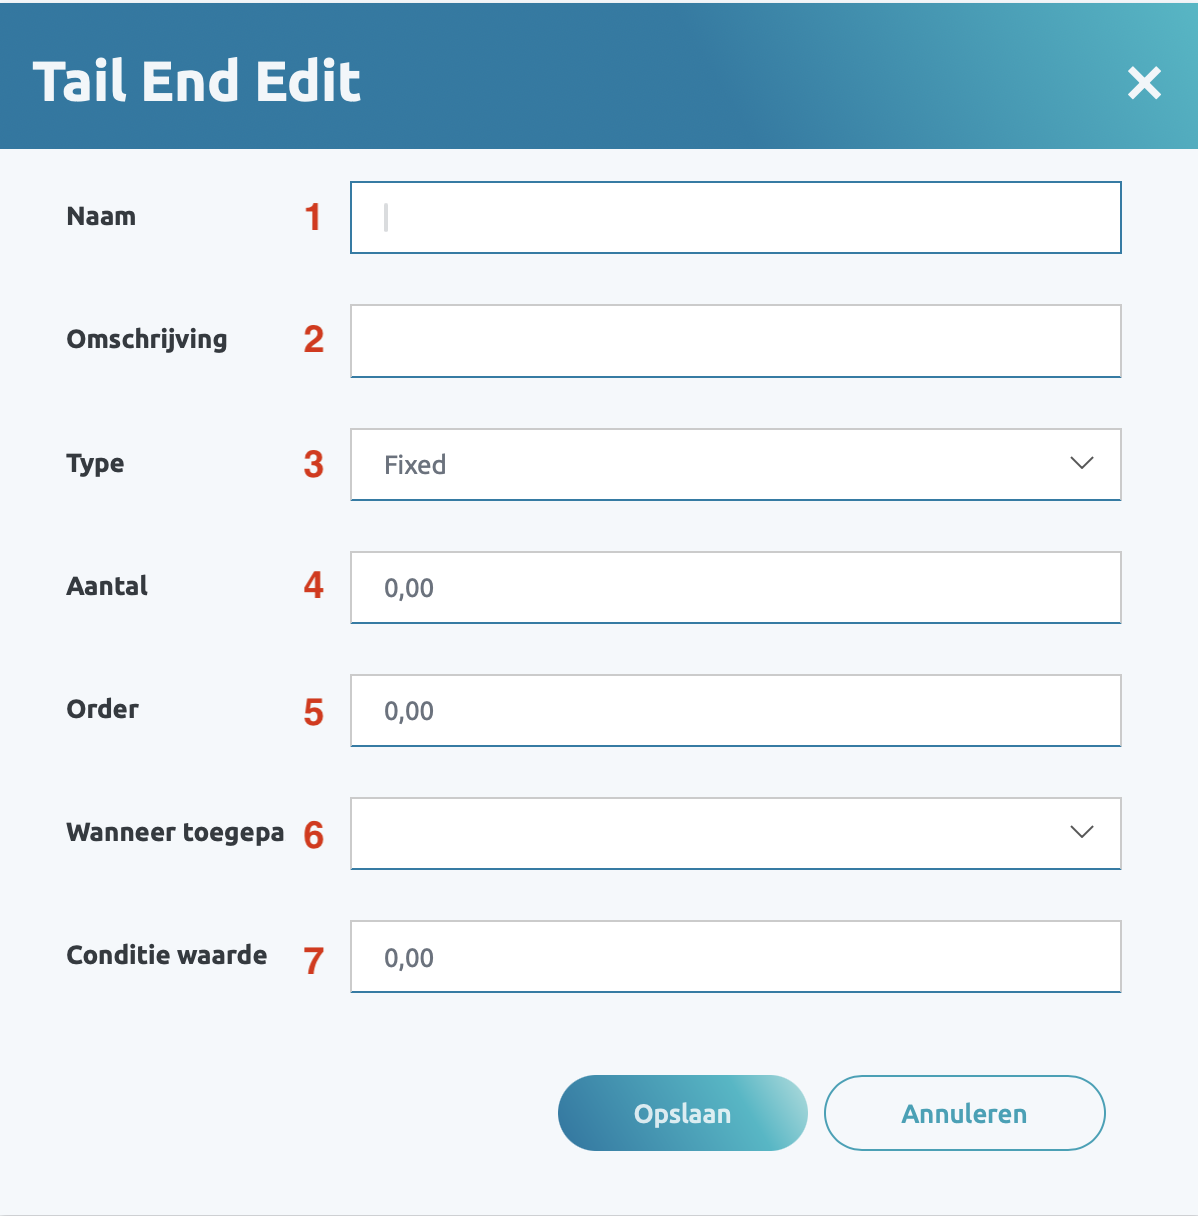Click into the Naam text field
1198x1216 pixels.
[735, 217]
